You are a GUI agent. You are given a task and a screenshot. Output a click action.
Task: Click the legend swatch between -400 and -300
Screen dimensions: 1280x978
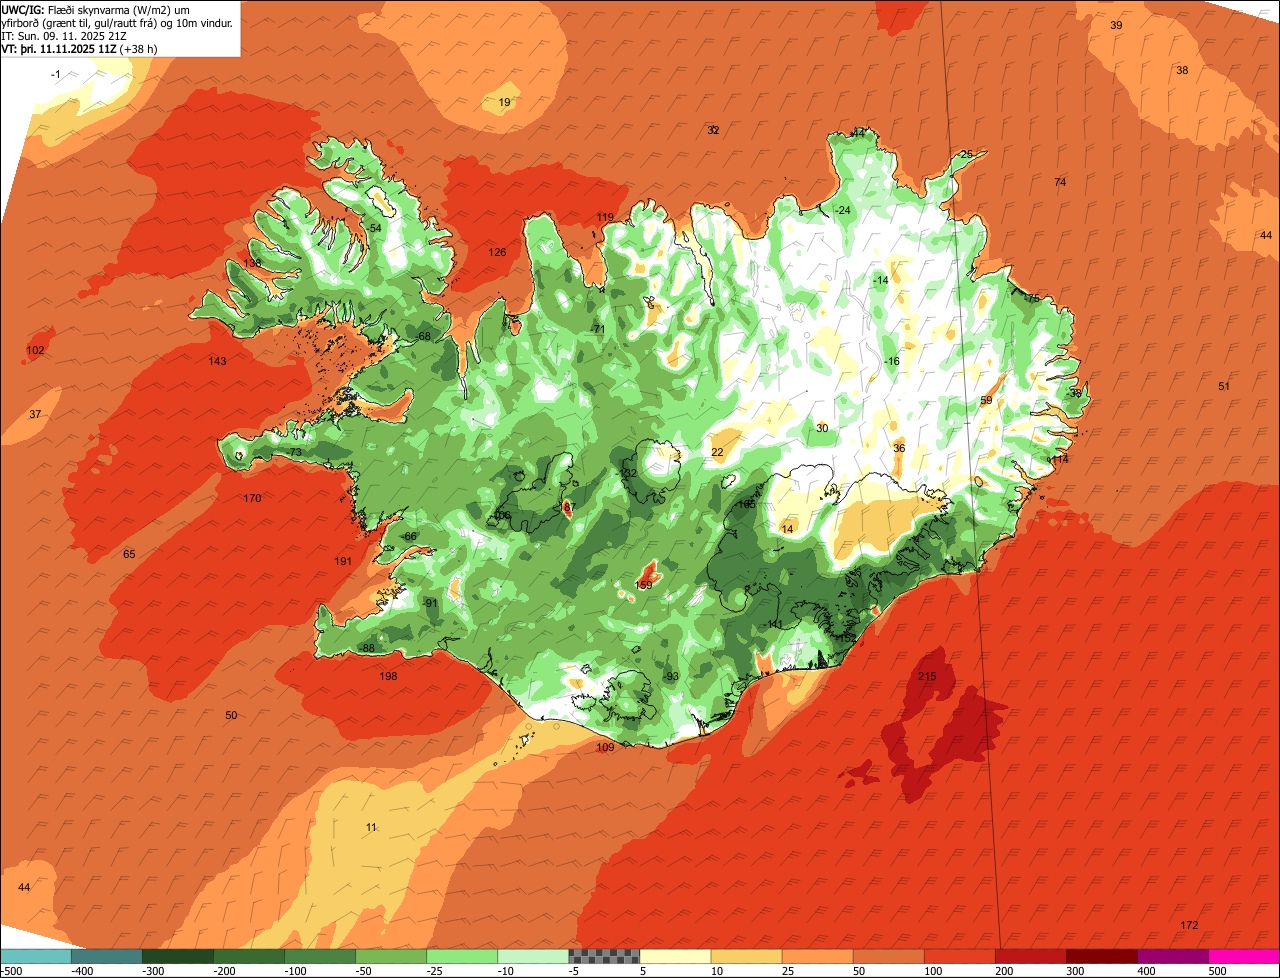106,956
